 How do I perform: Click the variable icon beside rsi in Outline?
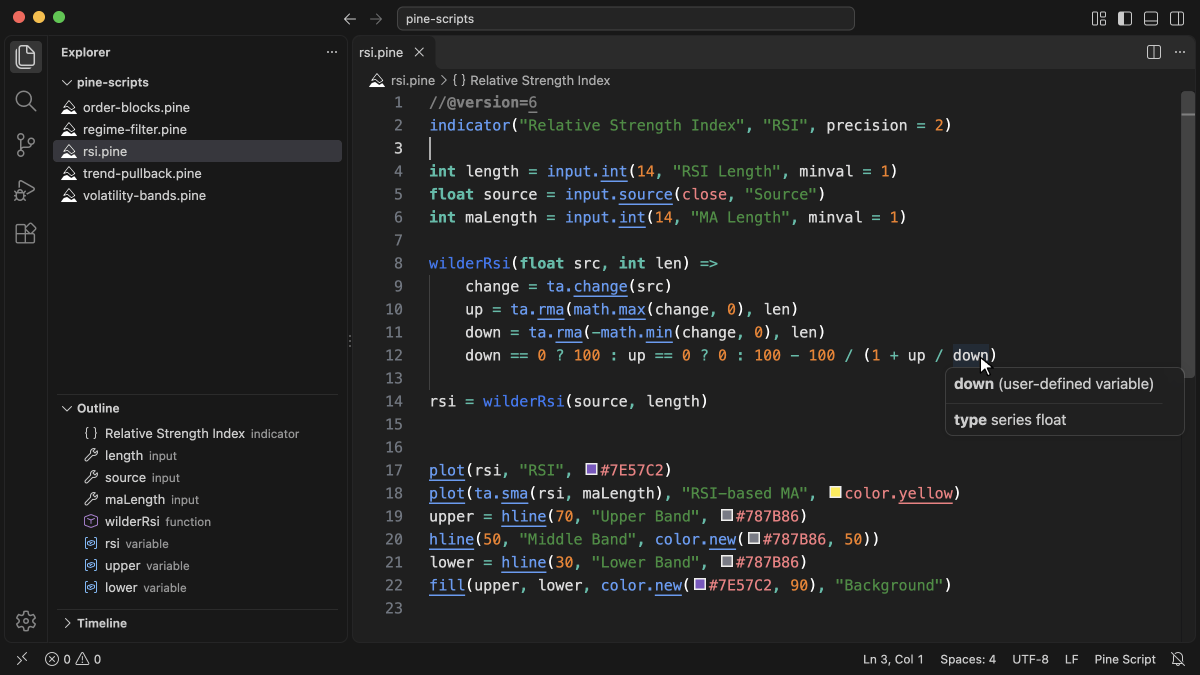pyautogui.click(x=91, y=544)
